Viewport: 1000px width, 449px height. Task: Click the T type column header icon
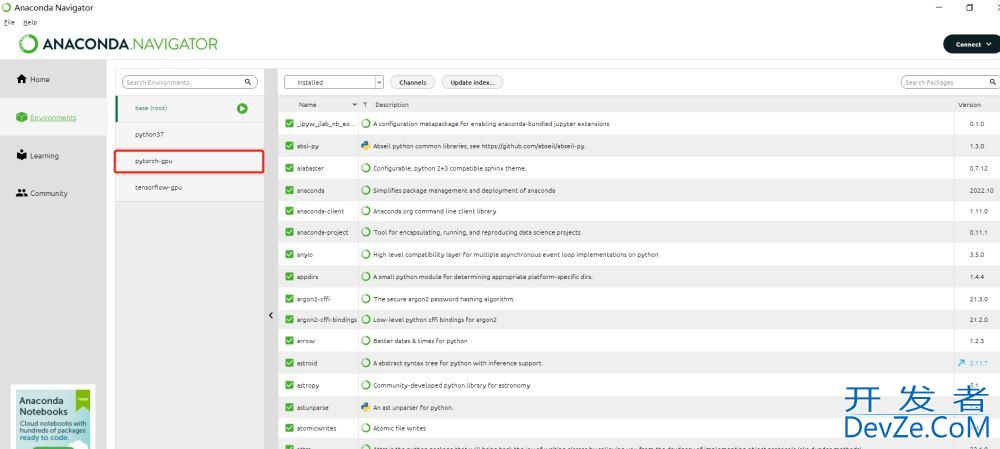365,105
